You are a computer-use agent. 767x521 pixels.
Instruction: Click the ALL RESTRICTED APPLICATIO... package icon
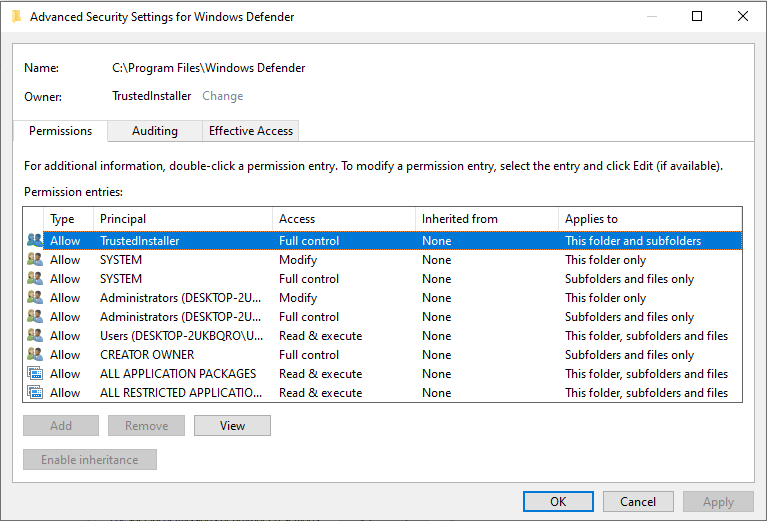pyautogui.click(x=35, y=392)
